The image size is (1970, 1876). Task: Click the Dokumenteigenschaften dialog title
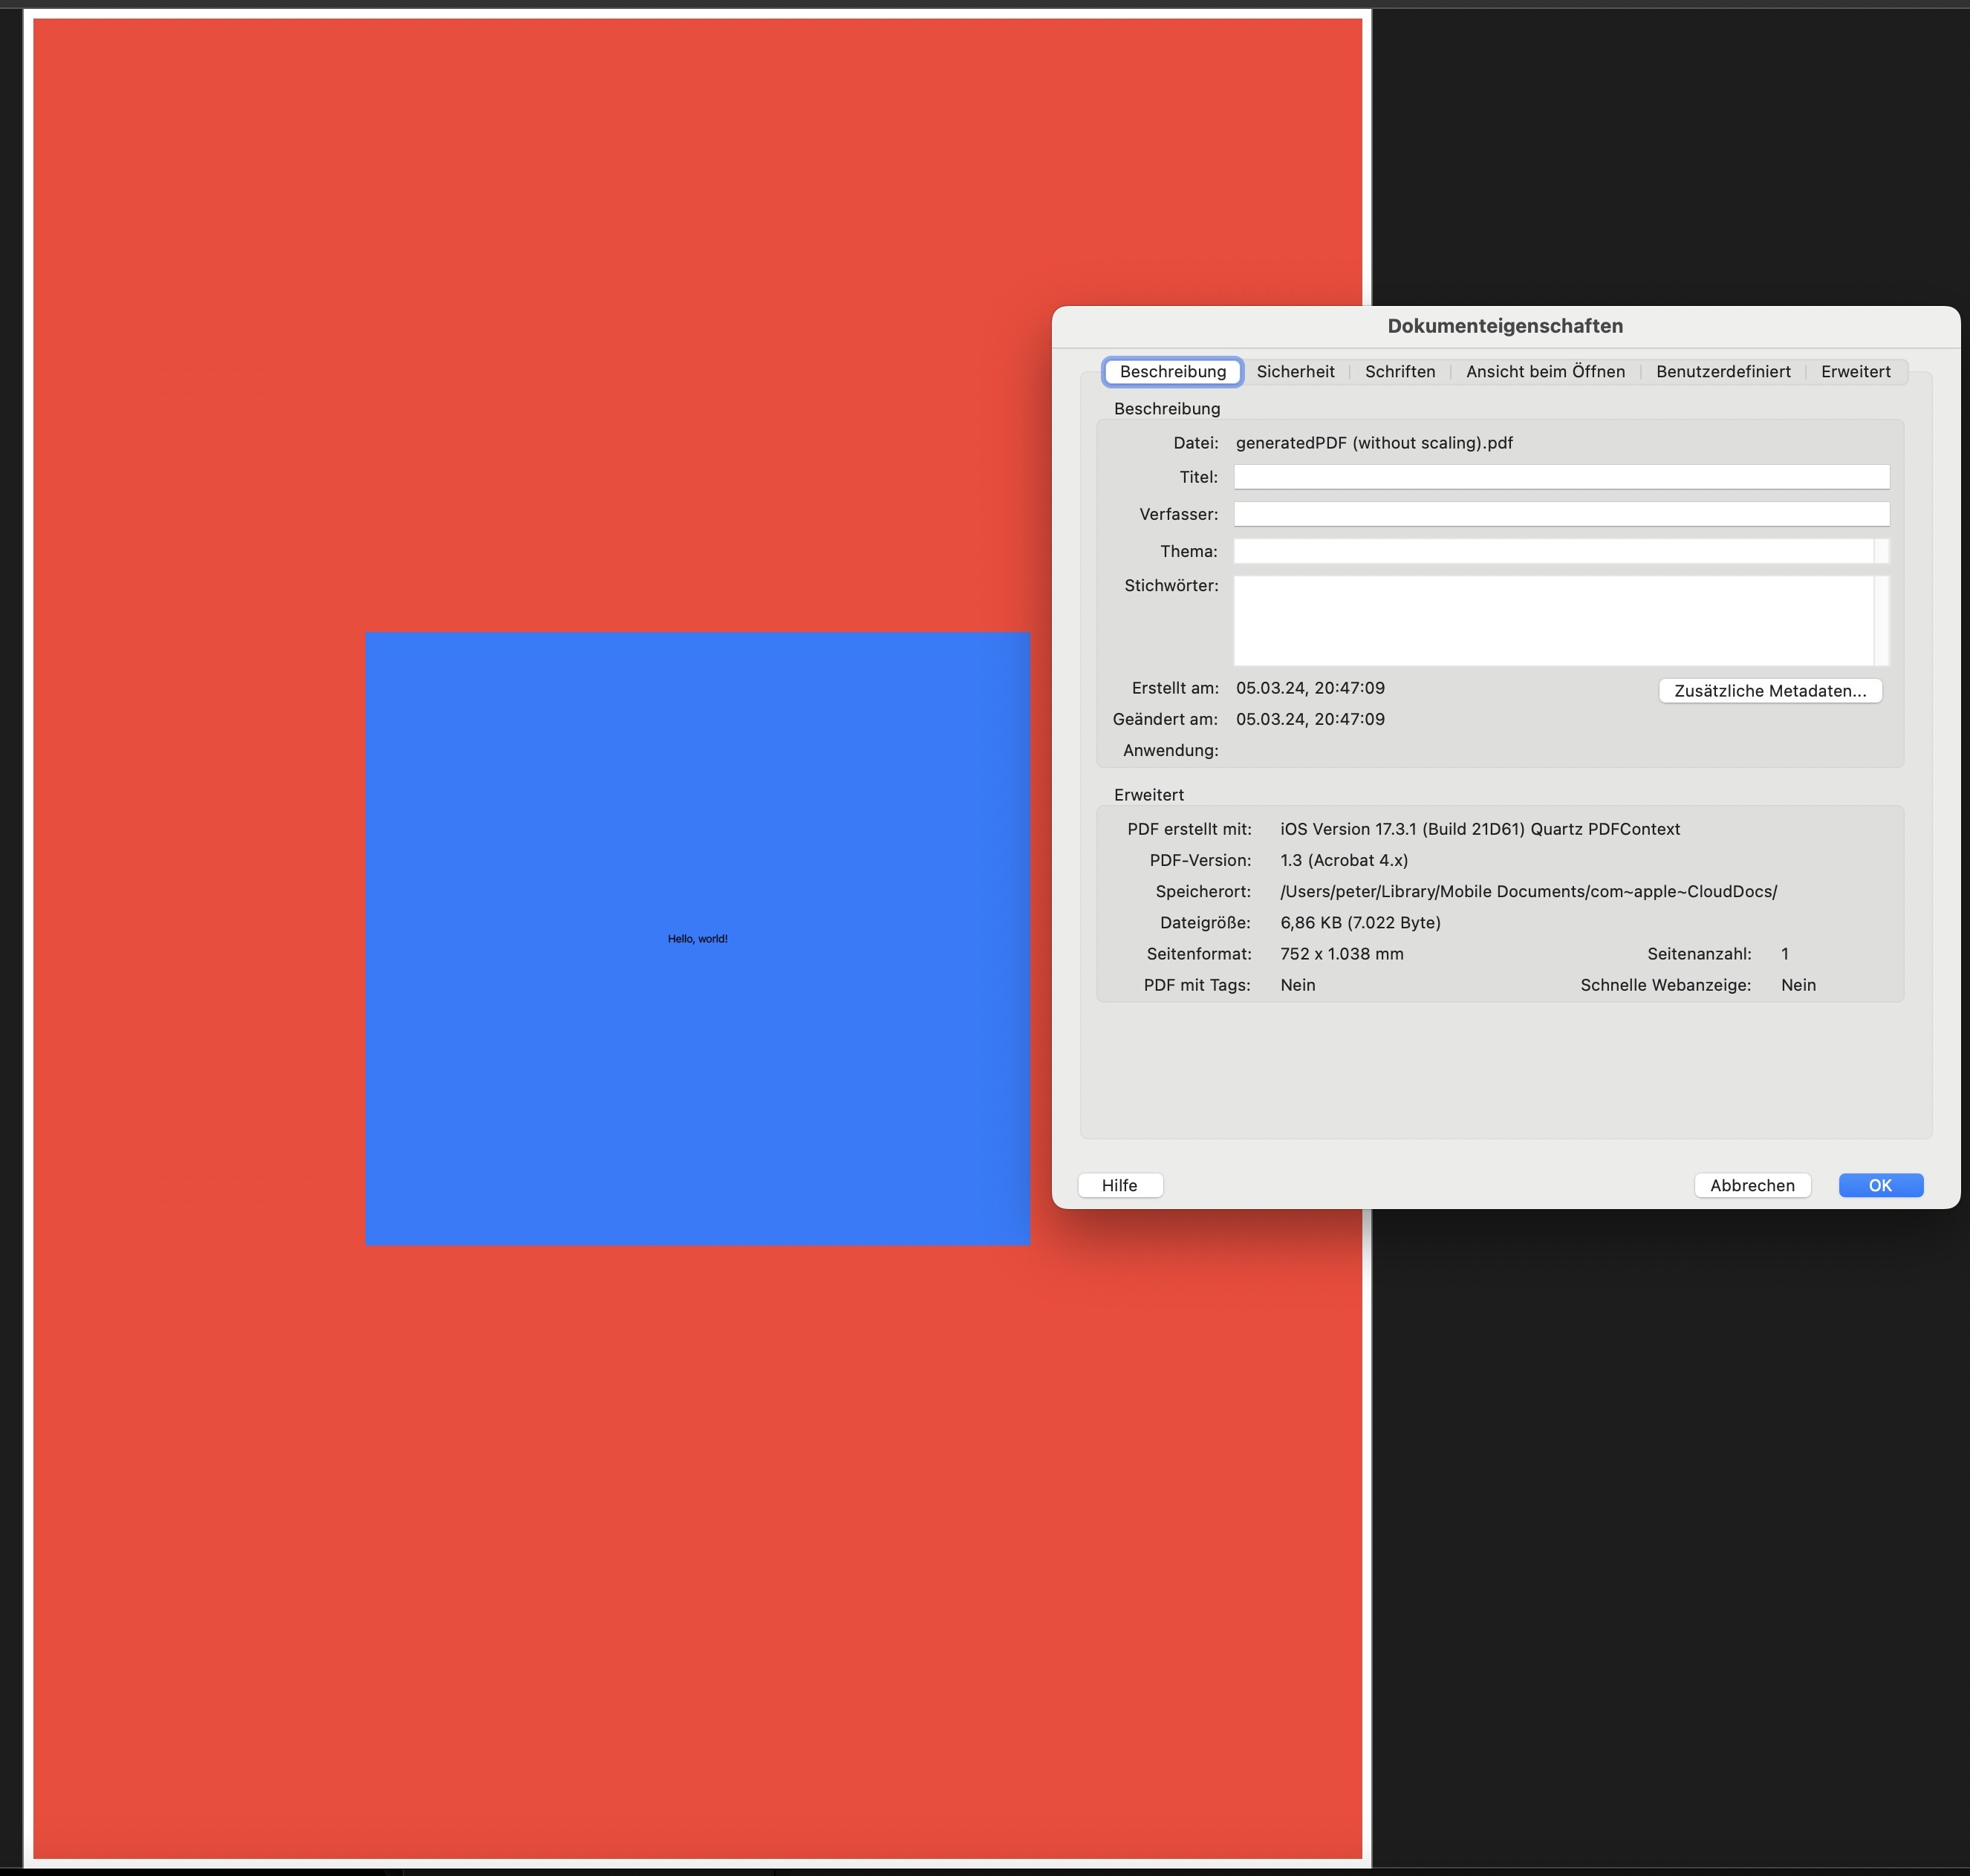pos(1505,326)
